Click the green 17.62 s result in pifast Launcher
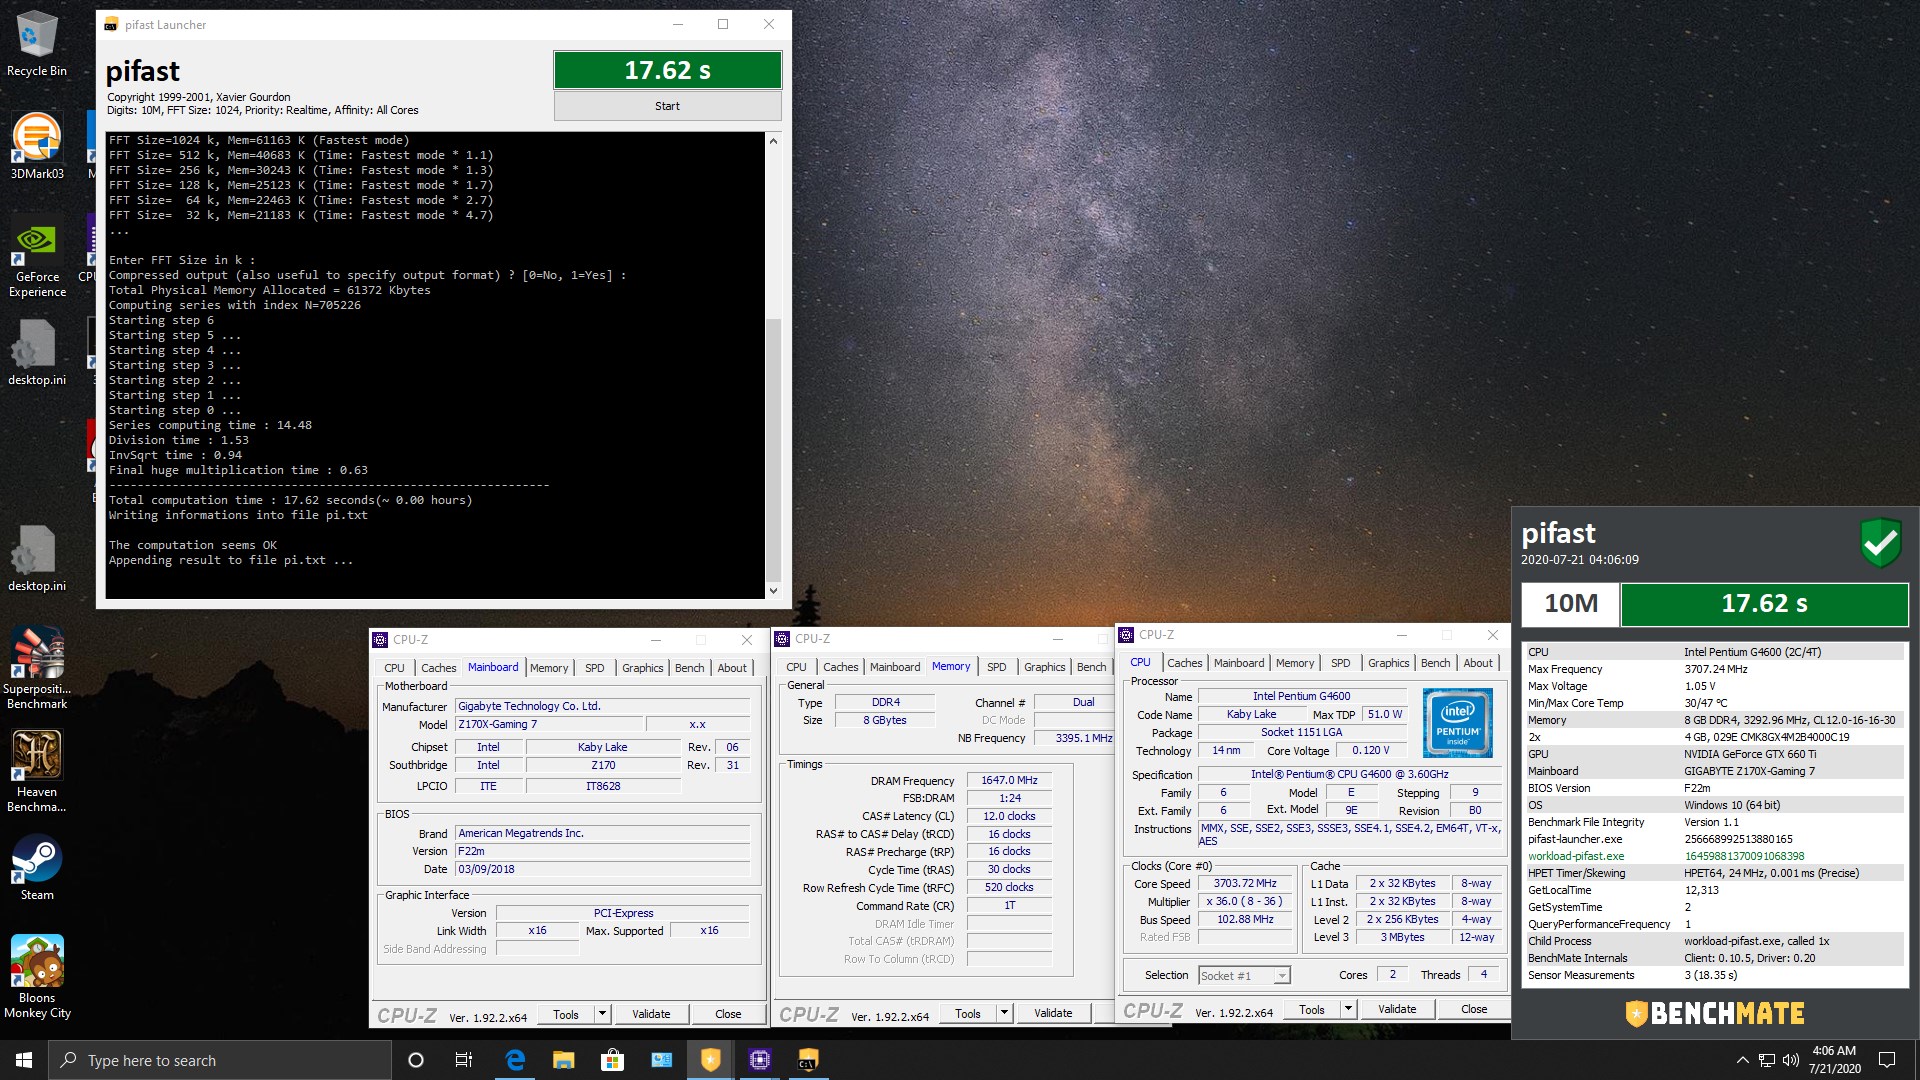Screen dimensions: 1920x1080 tap(667, 70)
